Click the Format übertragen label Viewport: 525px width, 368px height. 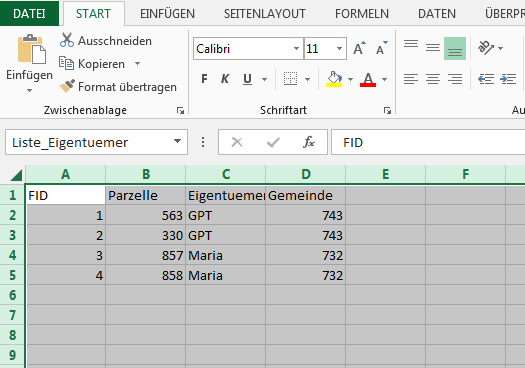[x=128, y=87]
